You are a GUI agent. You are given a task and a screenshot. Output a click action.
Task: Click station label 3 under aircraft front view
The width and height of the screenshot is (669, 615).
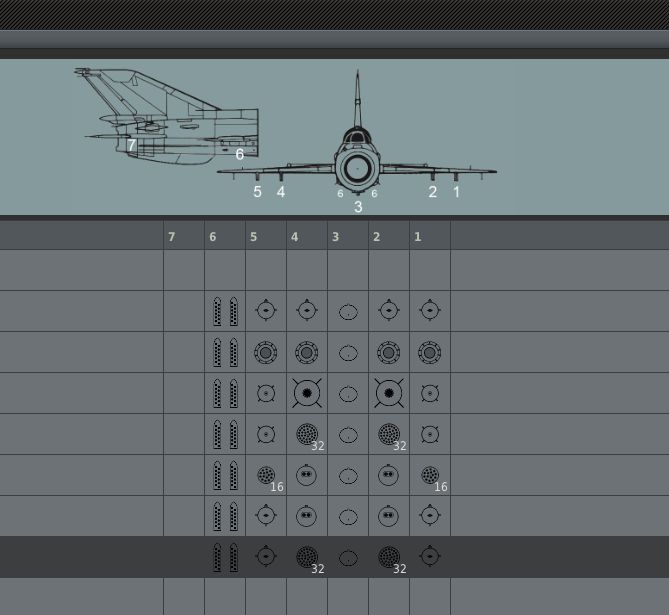(358, 207)
